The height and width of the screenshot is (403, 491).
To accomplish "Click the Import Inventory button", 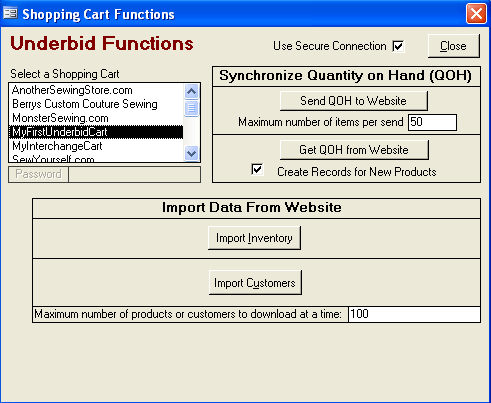I will 254,238.
